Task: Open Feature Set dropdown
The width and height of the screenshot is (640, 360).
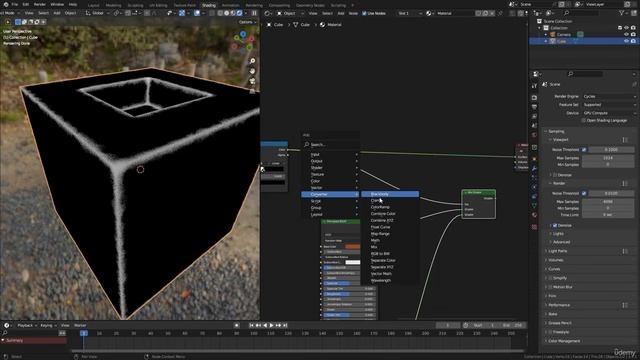Action: (609, 104)
